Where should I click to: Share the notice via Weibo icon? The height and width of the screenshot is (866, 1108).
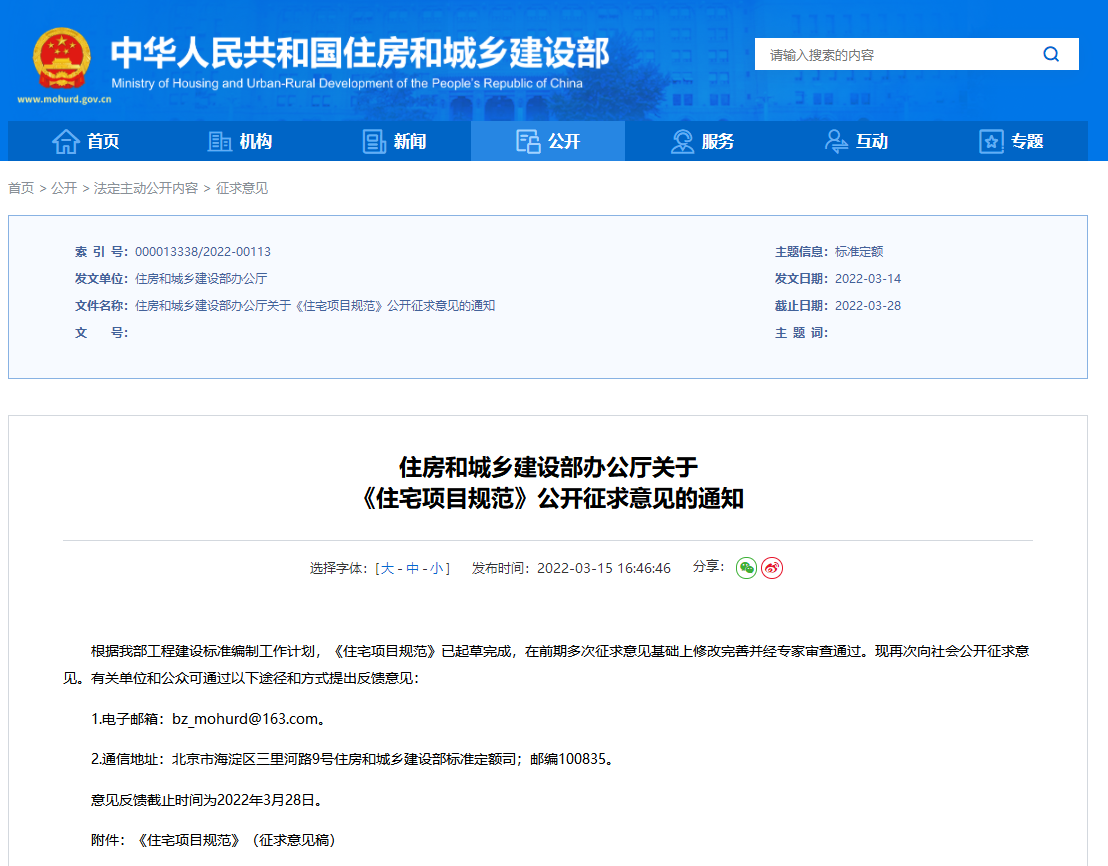pos(772,568)
